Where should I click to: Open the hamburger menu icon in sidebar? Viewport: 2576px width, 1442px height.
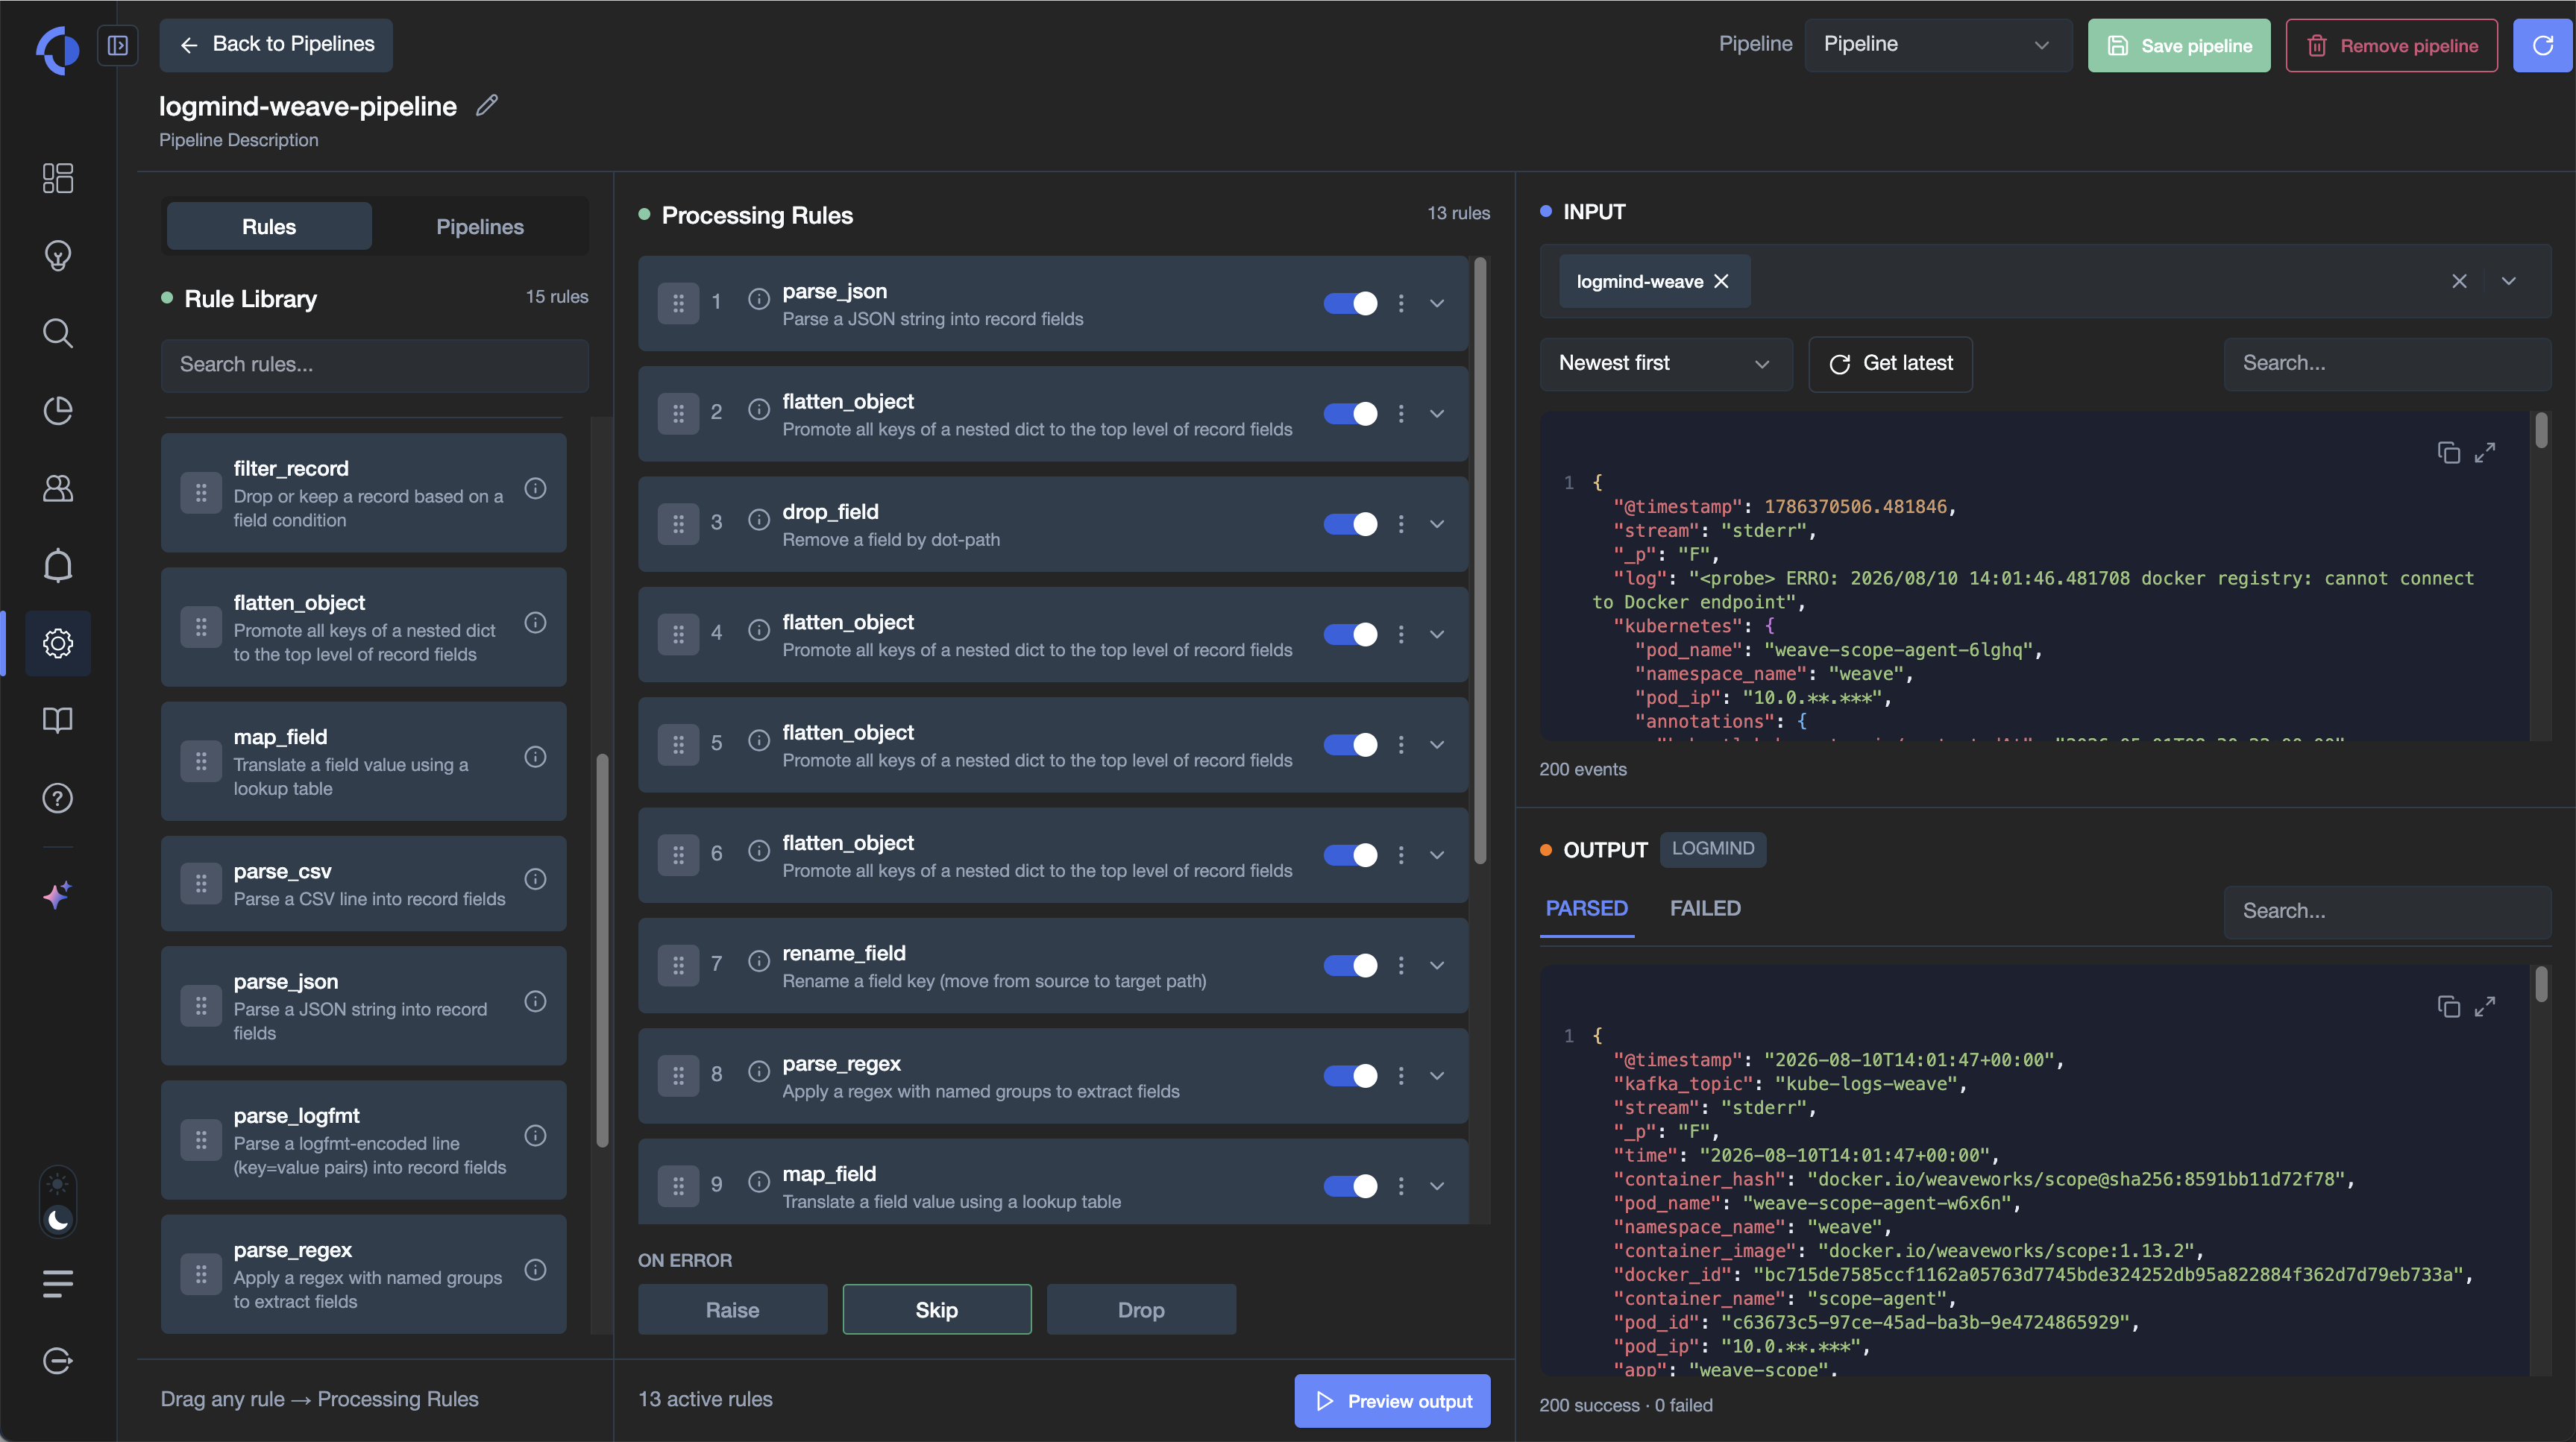[58, 1283]
